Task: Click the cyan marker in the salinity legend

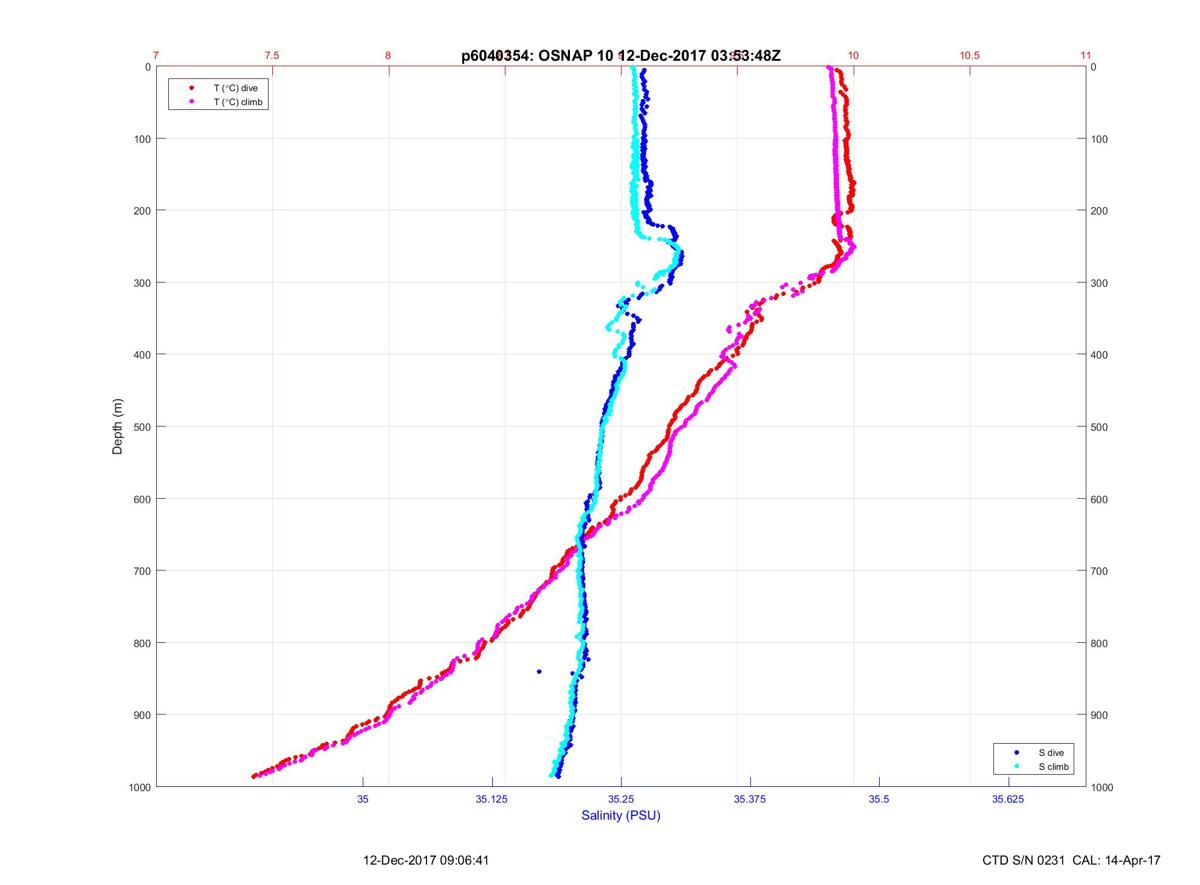Action: 1016,766
